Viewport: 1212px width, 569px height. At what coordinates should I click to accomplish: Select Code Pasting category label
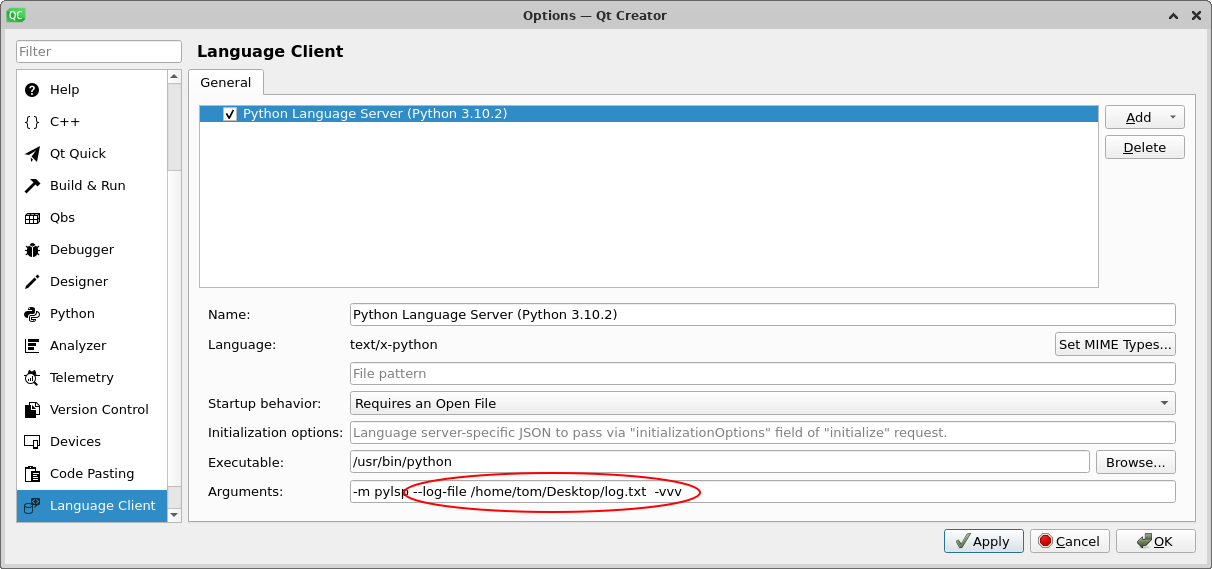click(92, 474)
